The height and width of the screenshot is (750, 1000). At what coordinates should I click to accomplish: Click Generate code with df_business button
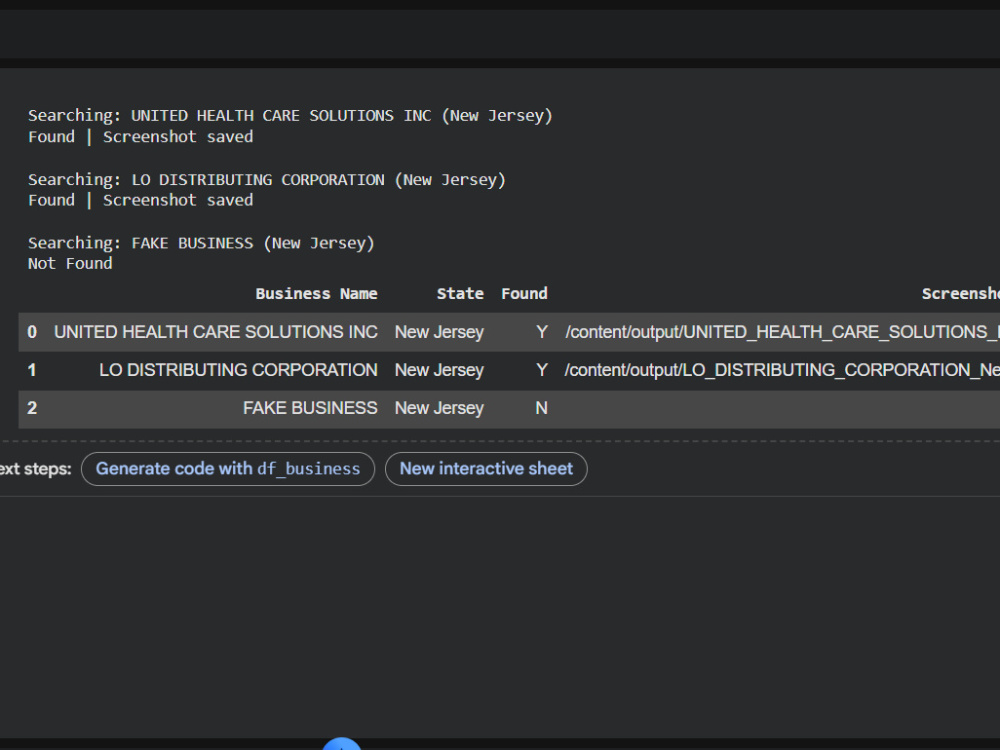pyautogui.click(x=228, y=469)
